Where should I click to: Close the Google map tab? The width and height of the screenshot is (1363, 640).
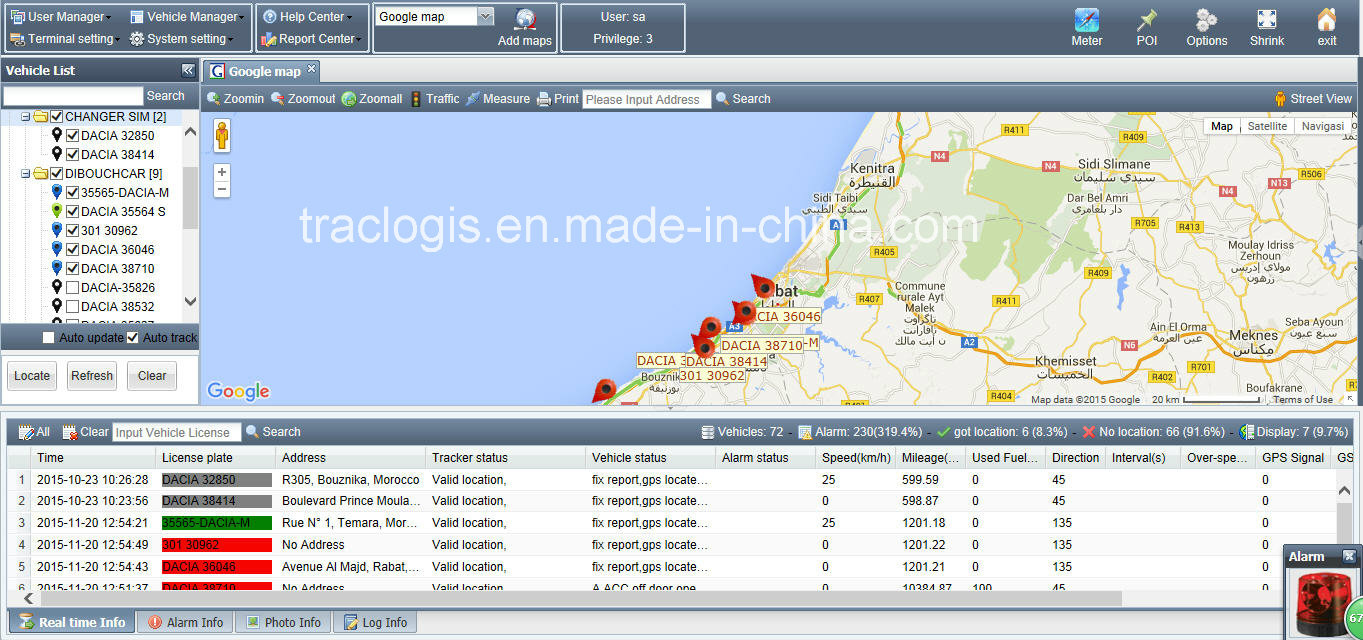[x=311, y=69]
